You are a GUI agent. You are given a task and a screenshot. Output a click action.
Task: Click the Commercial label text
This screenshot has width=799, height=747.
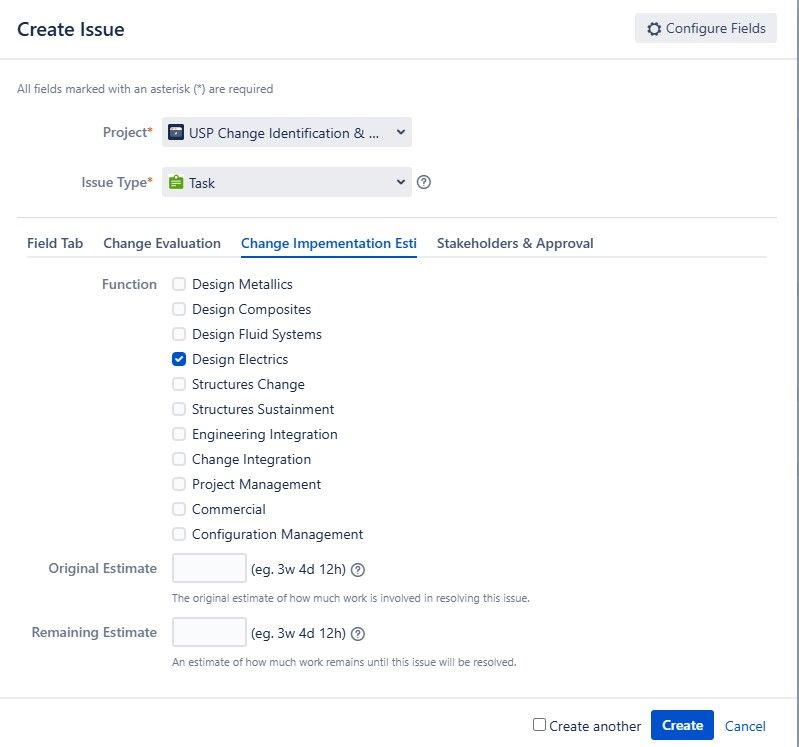pyautogui.click(x=229, y=509)
